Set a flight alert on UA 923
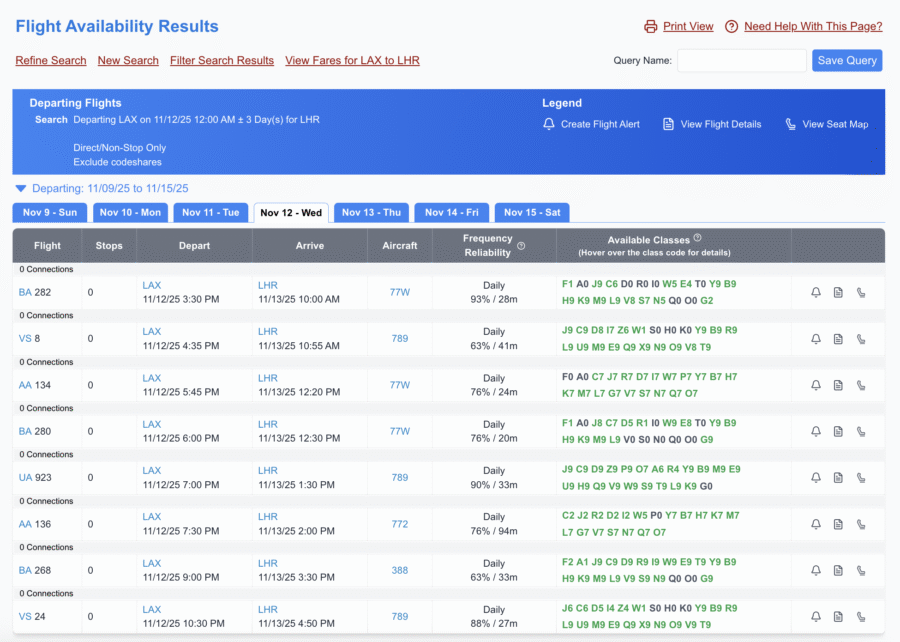Image resolution: width=900 pixels, height=642 pixels. click(x=816, y=477)
